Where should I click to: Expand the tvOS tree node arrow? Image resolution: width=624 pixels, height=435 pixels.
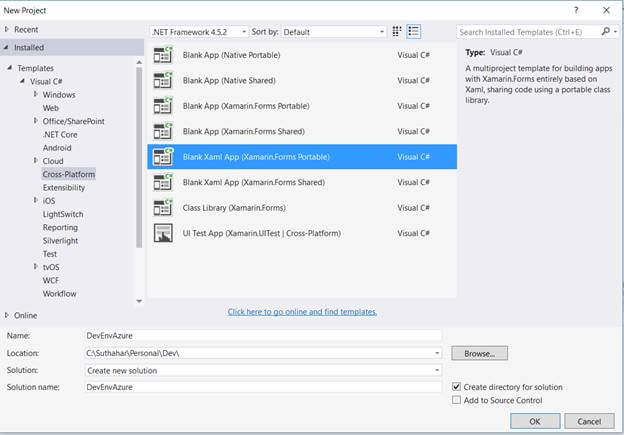[35, 267]
